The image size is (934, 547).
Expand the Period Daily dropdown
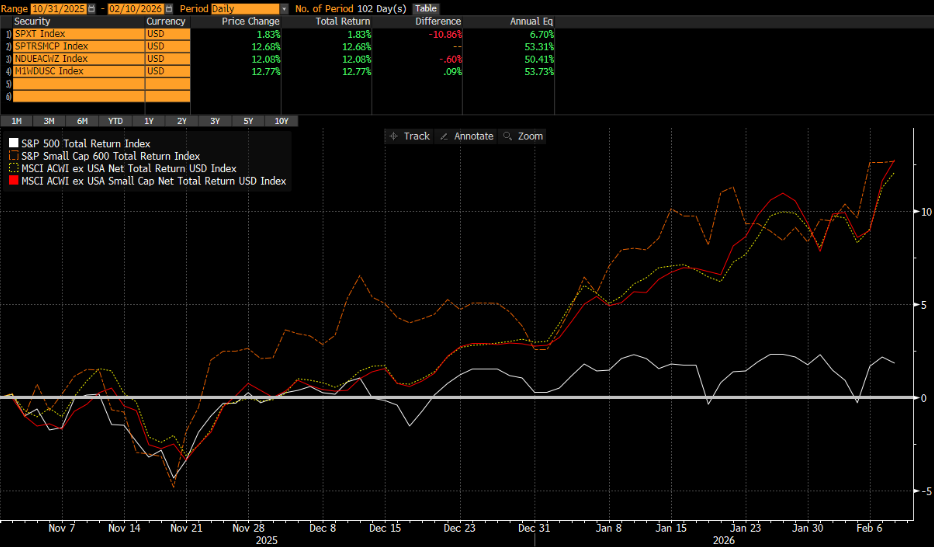pyautogui.click(x=284, y=8)
